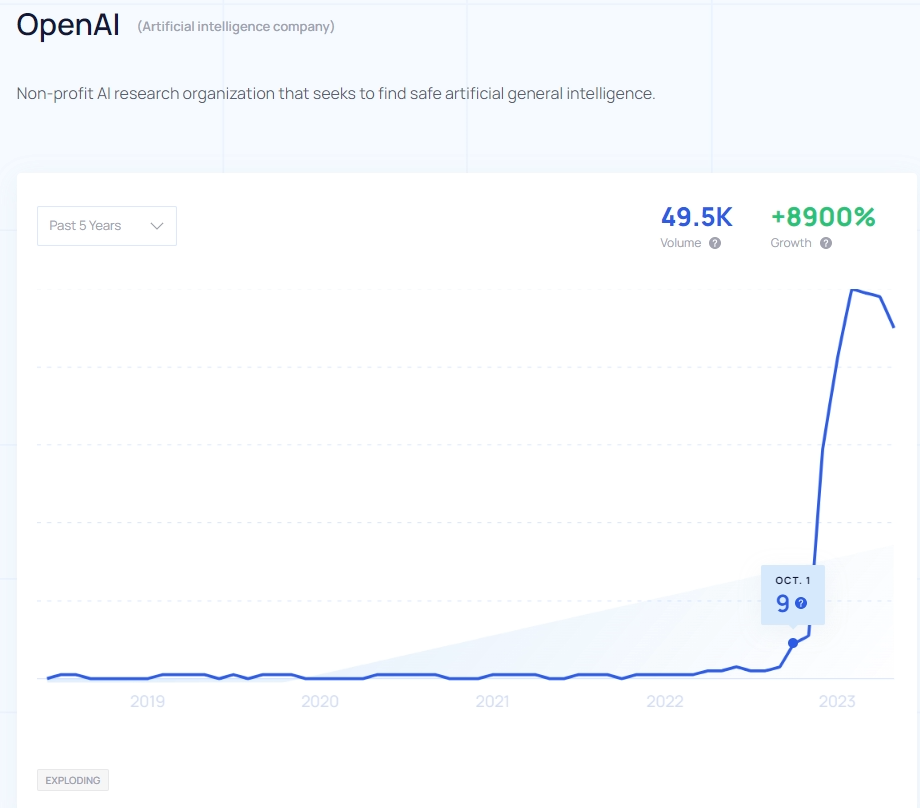Select the 2021 x-axis year label
Viewport: 920px width, 808px height.
492,701
